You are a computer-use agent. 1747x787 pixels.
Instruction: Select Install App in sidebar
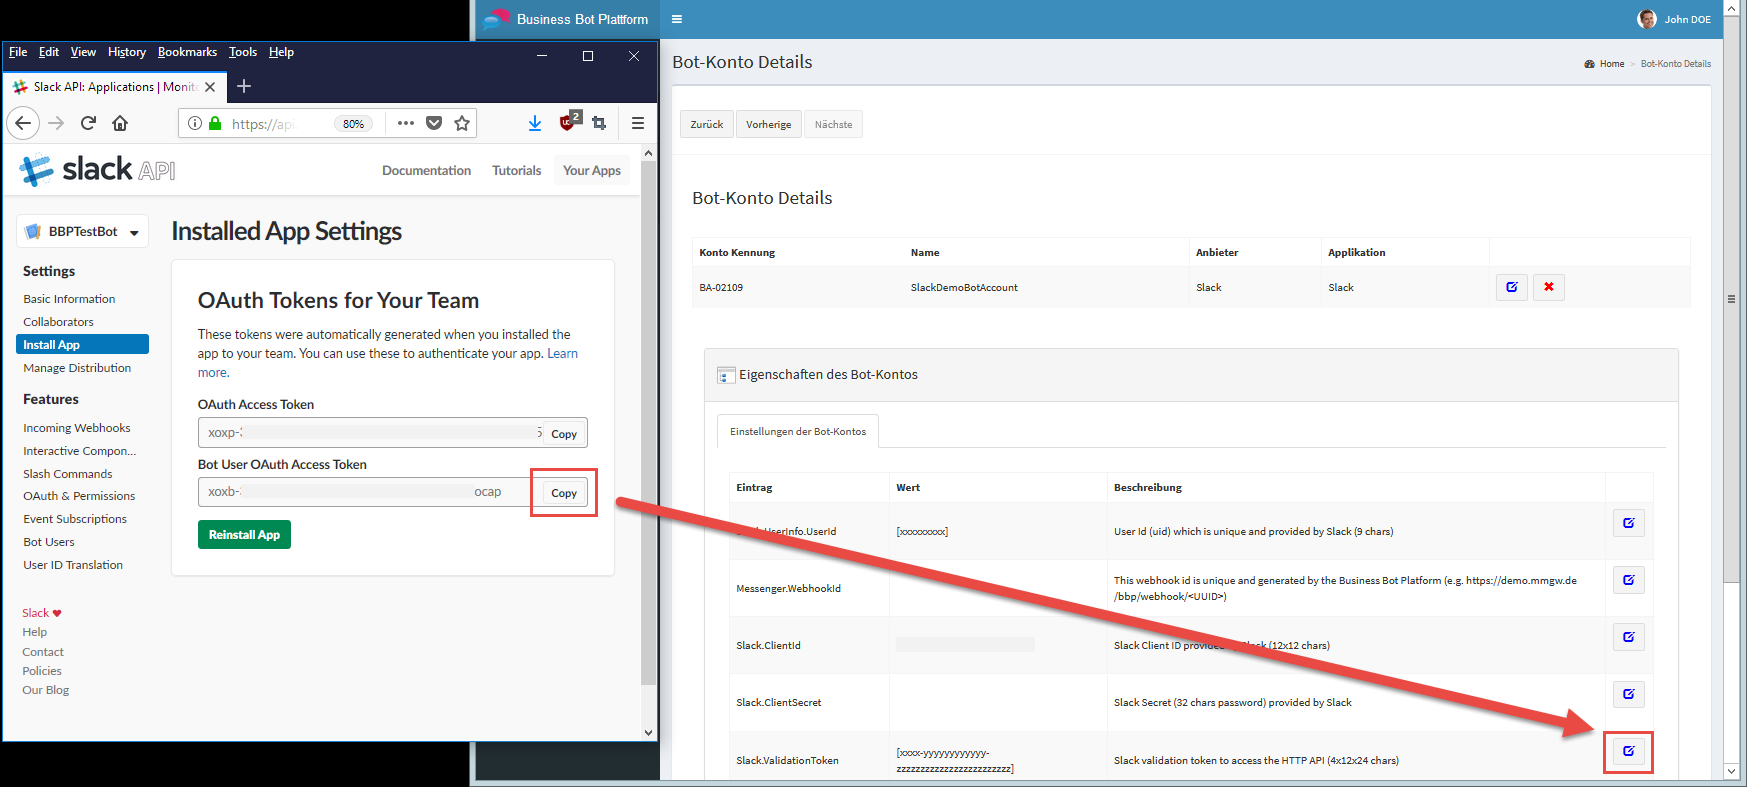(83, 344)
